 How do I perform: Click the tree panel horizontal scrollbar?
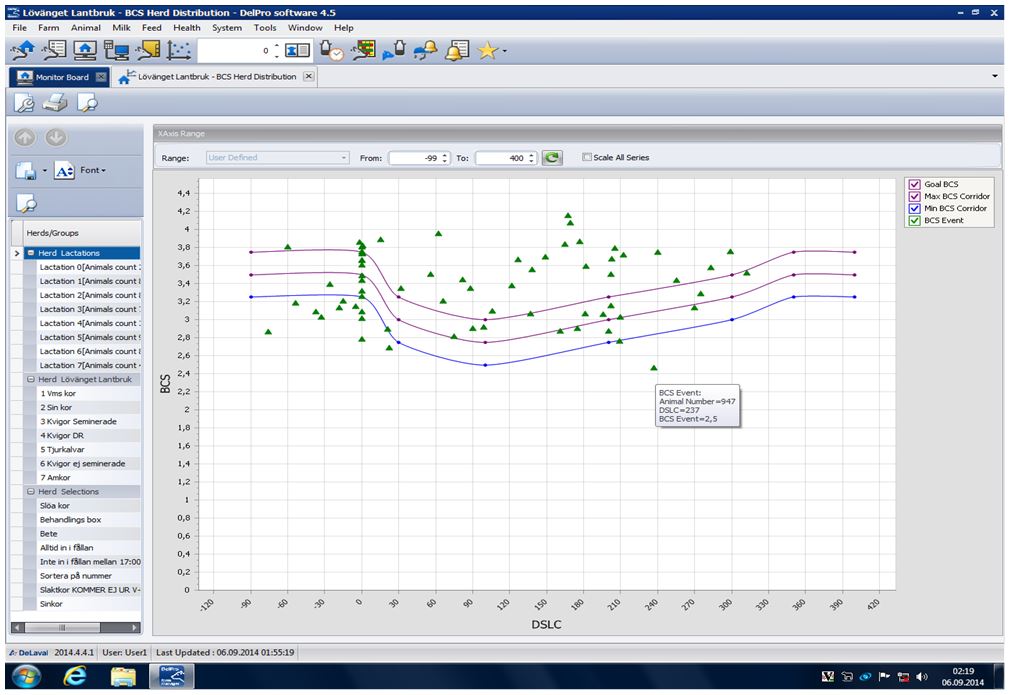pos(76,627)
